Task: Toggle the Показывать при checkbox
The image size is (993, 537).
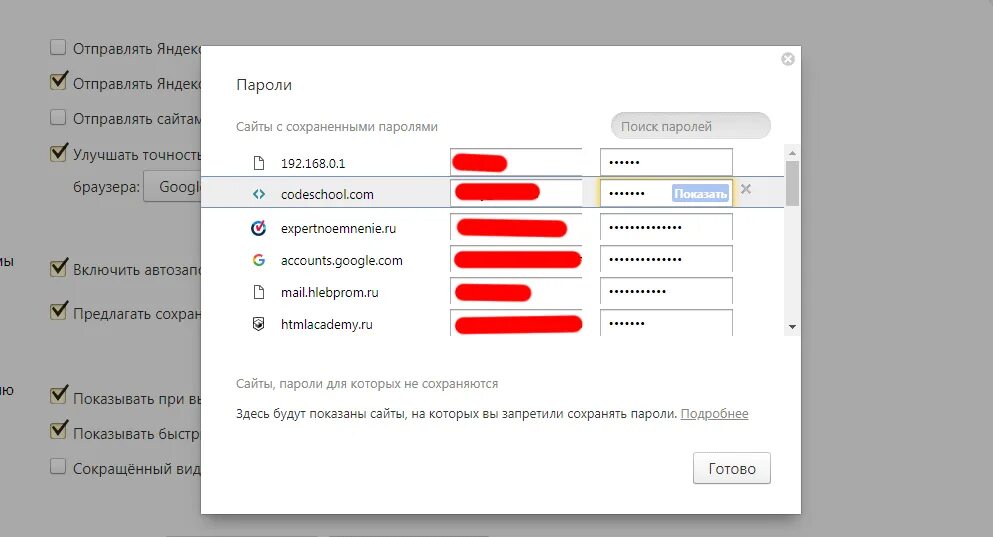Action: 58,396
